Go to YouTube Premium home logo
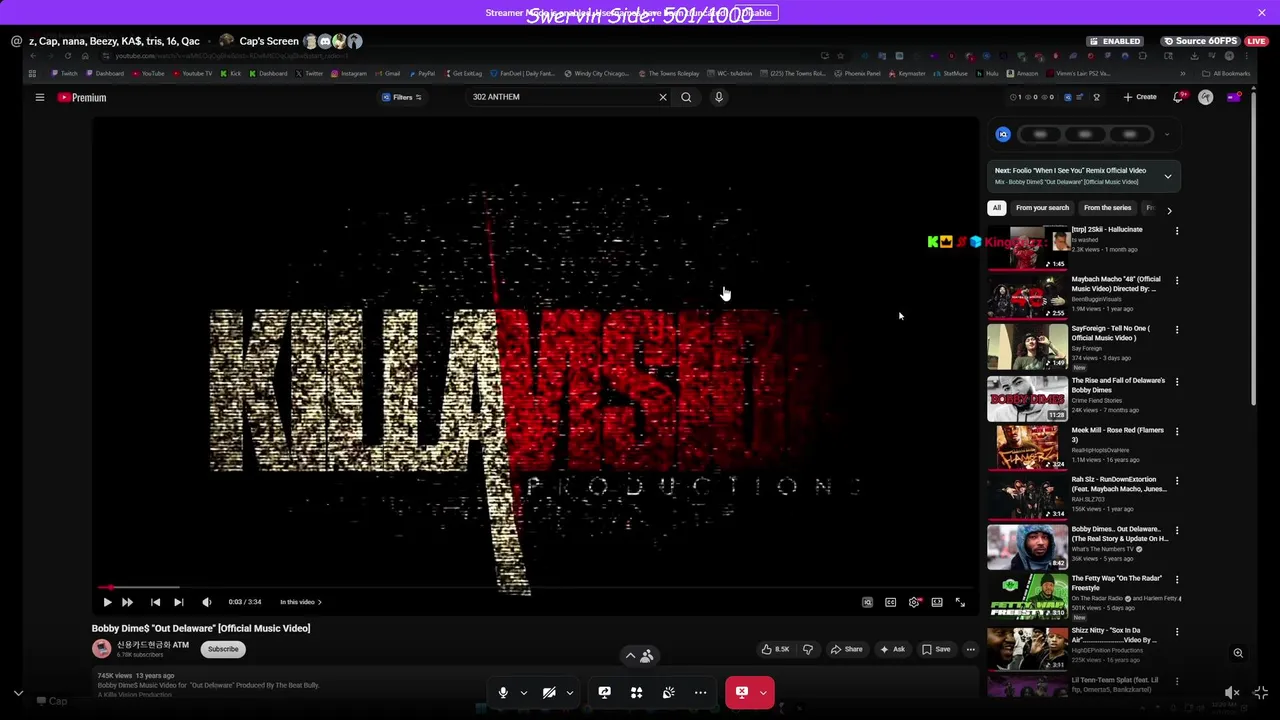 82,97
